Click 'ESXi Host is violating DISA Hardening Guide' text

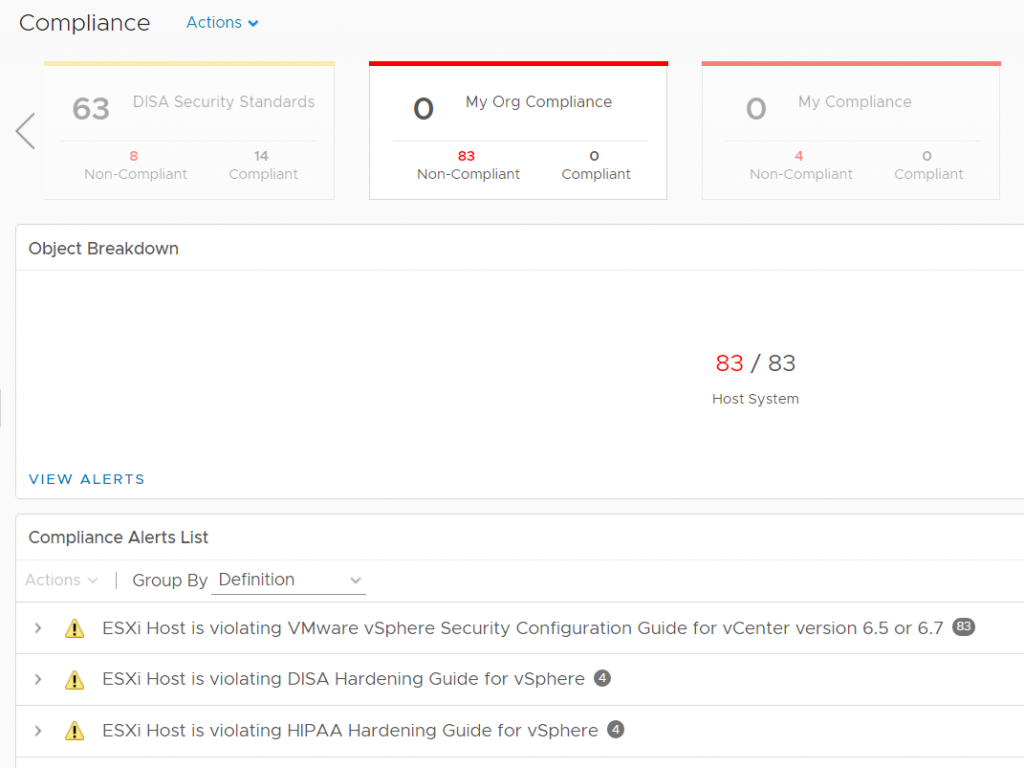pyautogui.click(x=344, y=679)
